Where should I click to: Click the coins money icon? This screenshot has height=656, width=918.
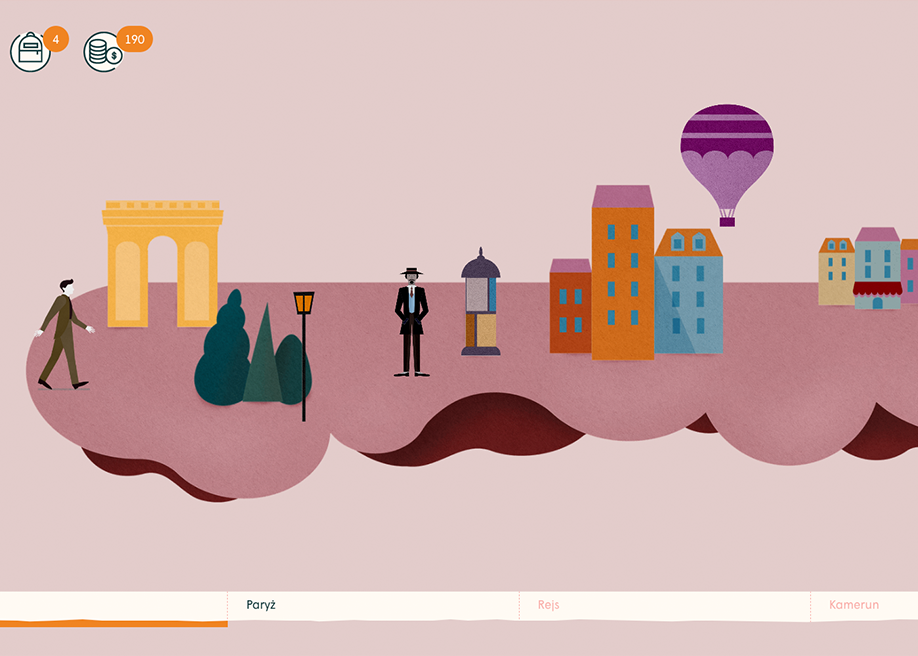tap(102, 52)
